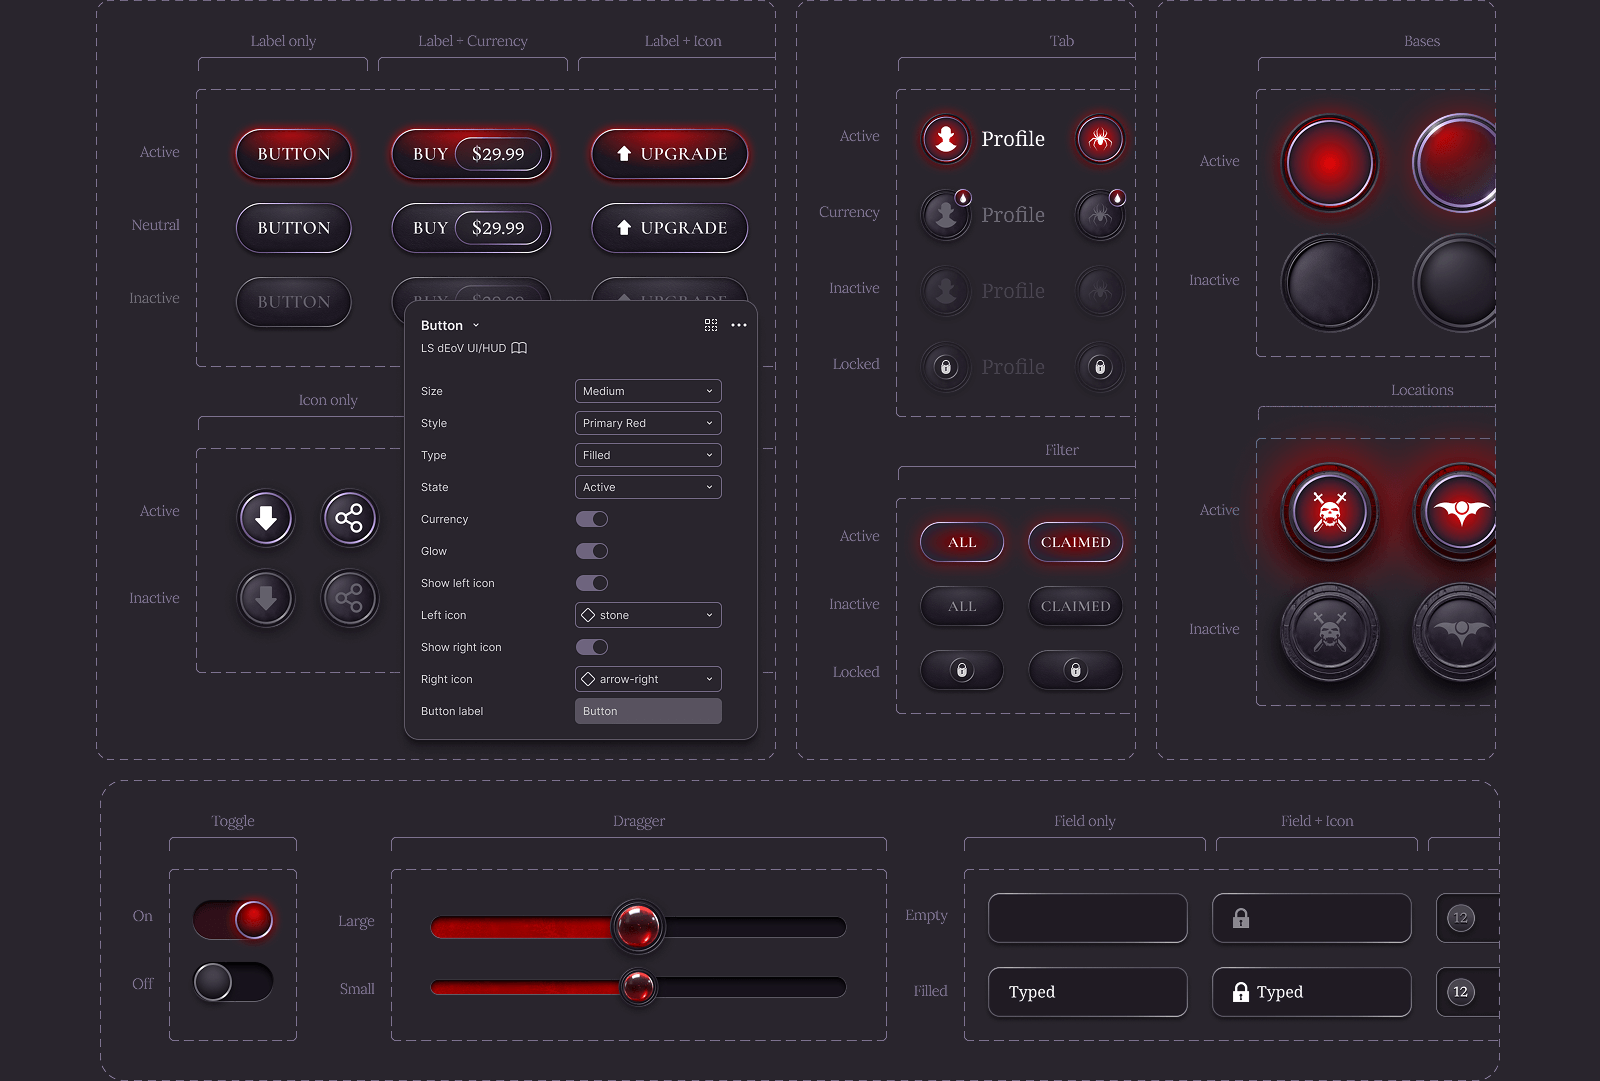This screenshot has width=1600, height=1081.
Task: Open the Size dropdown set to Medium
Action: pos(648,391)
